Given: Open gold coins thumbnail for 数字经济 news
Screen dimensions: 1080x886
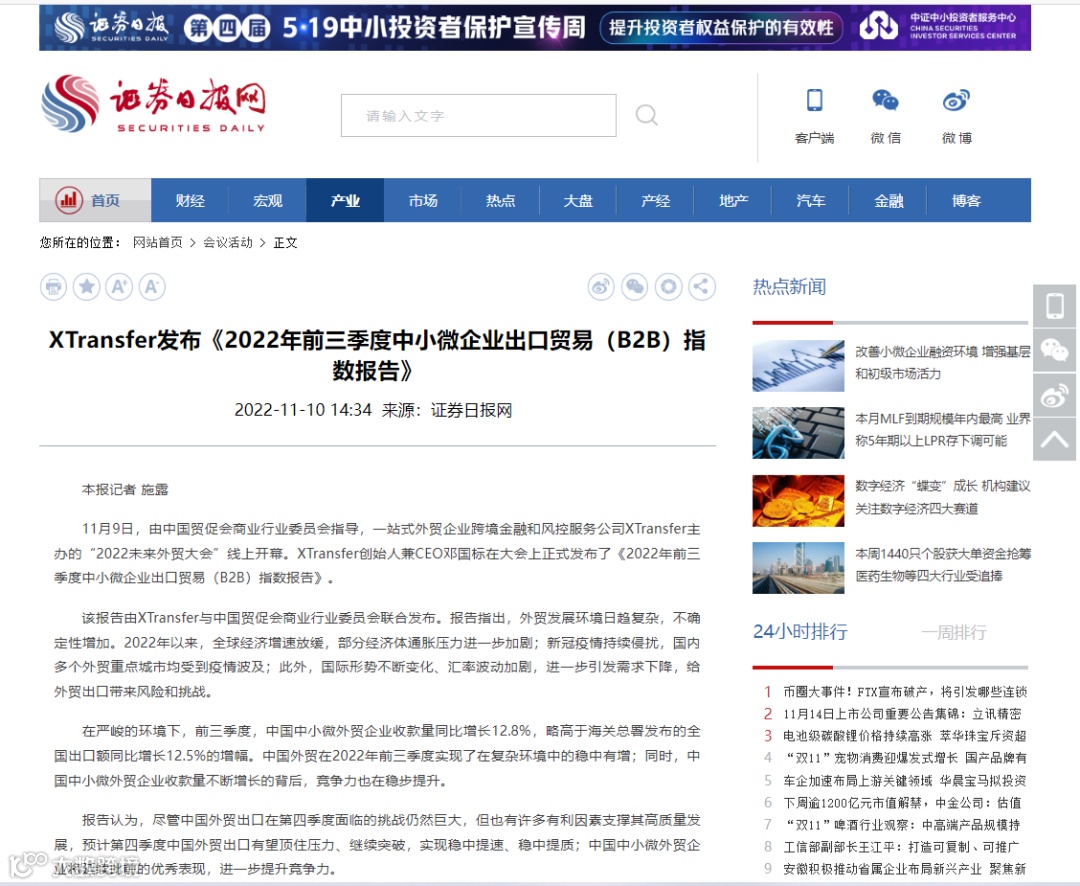Looking at the screenshot, I should 798,501.
